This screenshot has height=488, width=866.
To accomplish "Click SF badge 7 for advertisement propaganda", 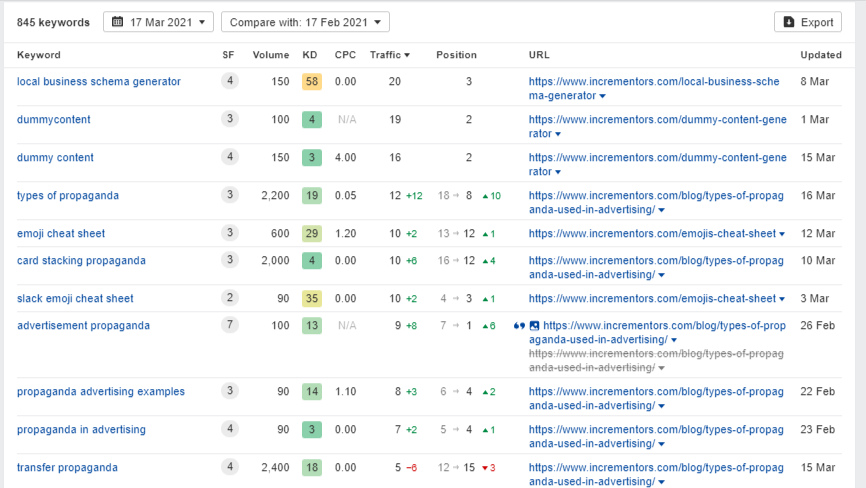I will pyautogui.click(x=230, y=325).
